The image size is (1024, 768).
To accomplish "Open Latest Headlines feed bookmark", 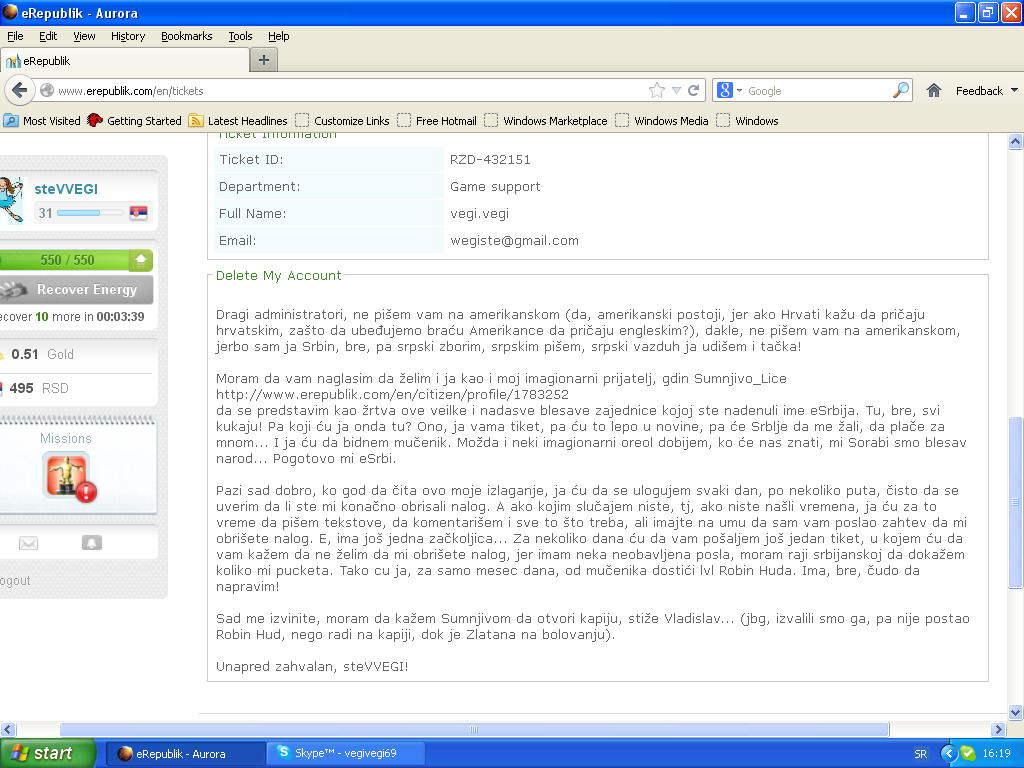I will pyautogui.click(x=238, y=120).
